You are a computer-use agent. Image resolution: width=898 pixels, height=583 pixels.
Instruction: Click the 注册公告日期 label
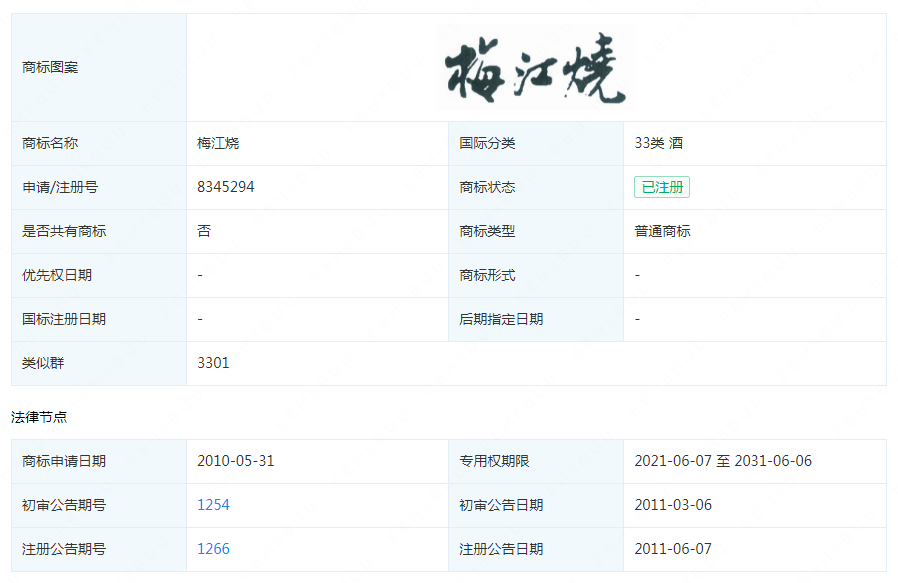click(501, 549)
